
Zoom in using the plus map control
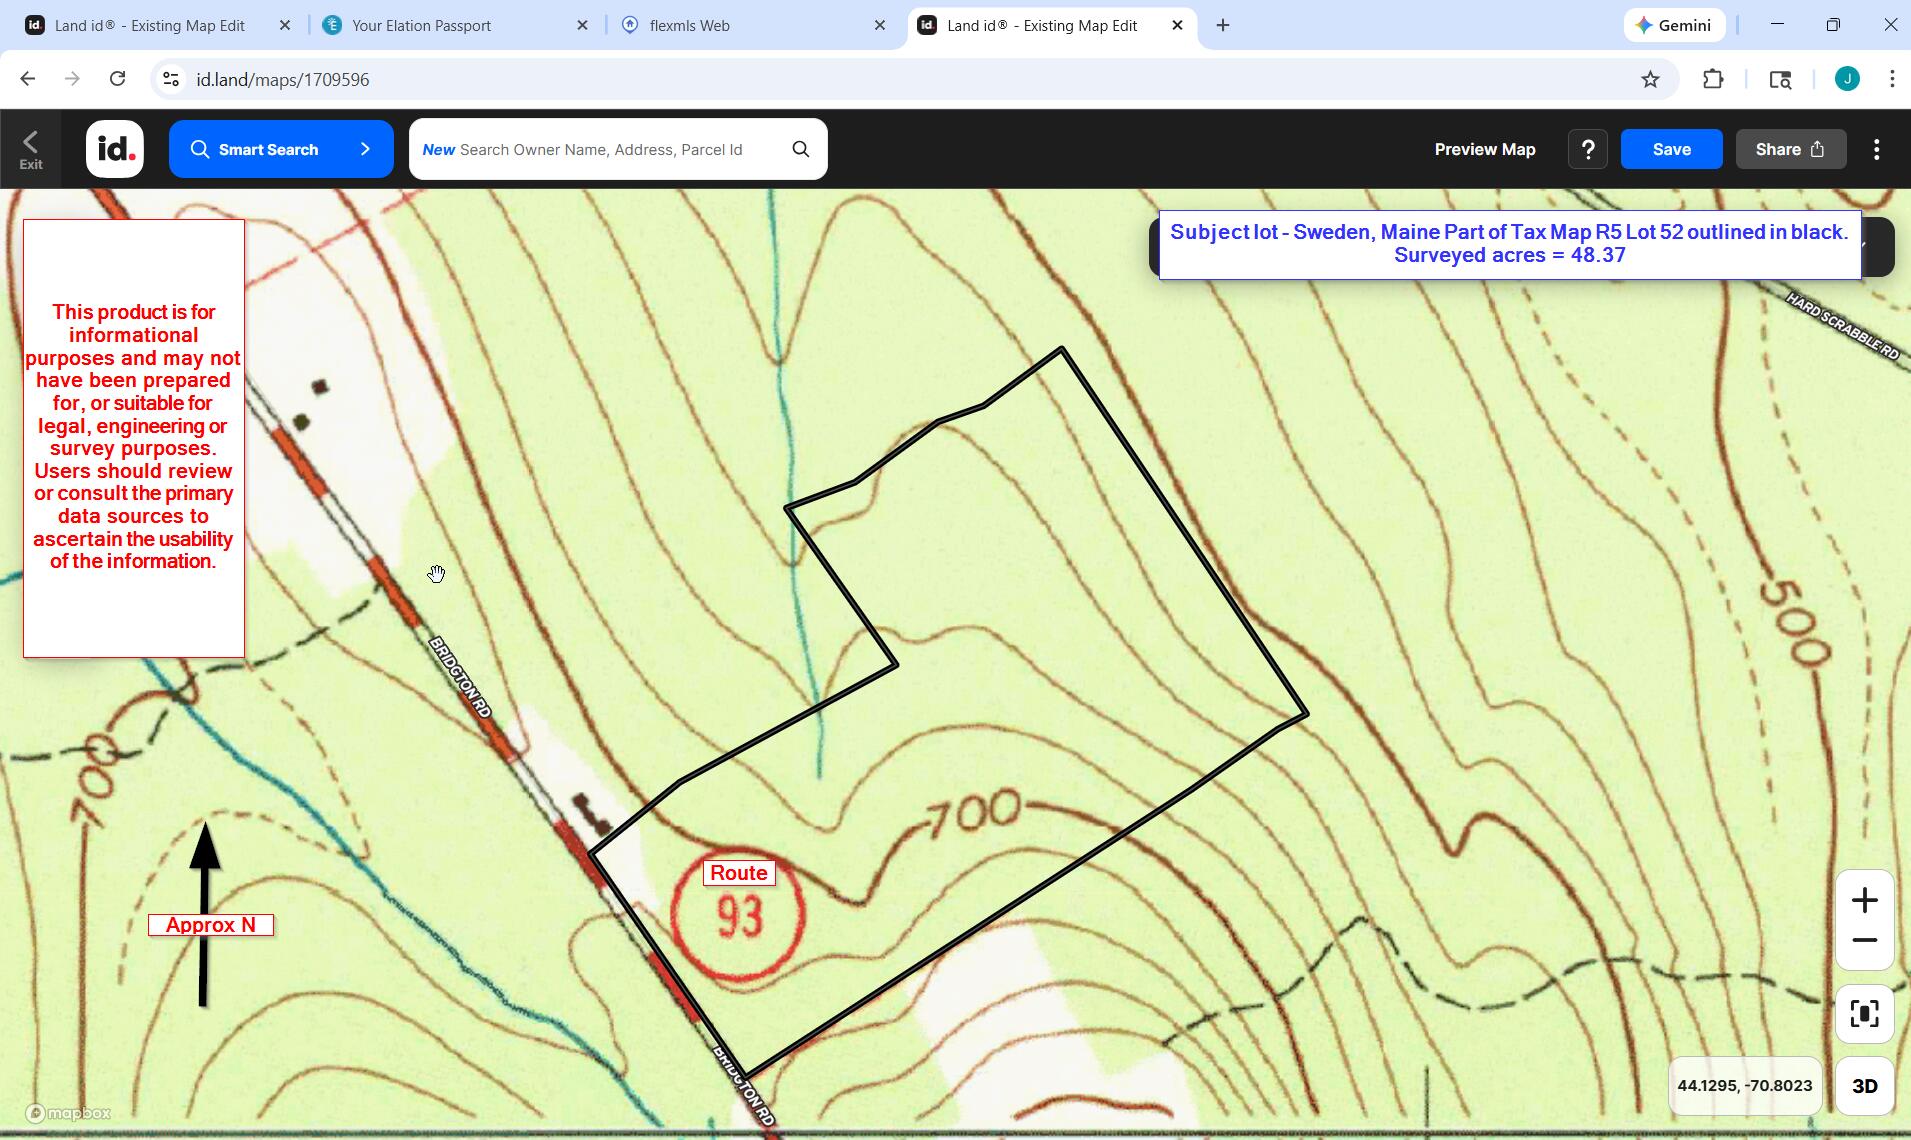1865,900
